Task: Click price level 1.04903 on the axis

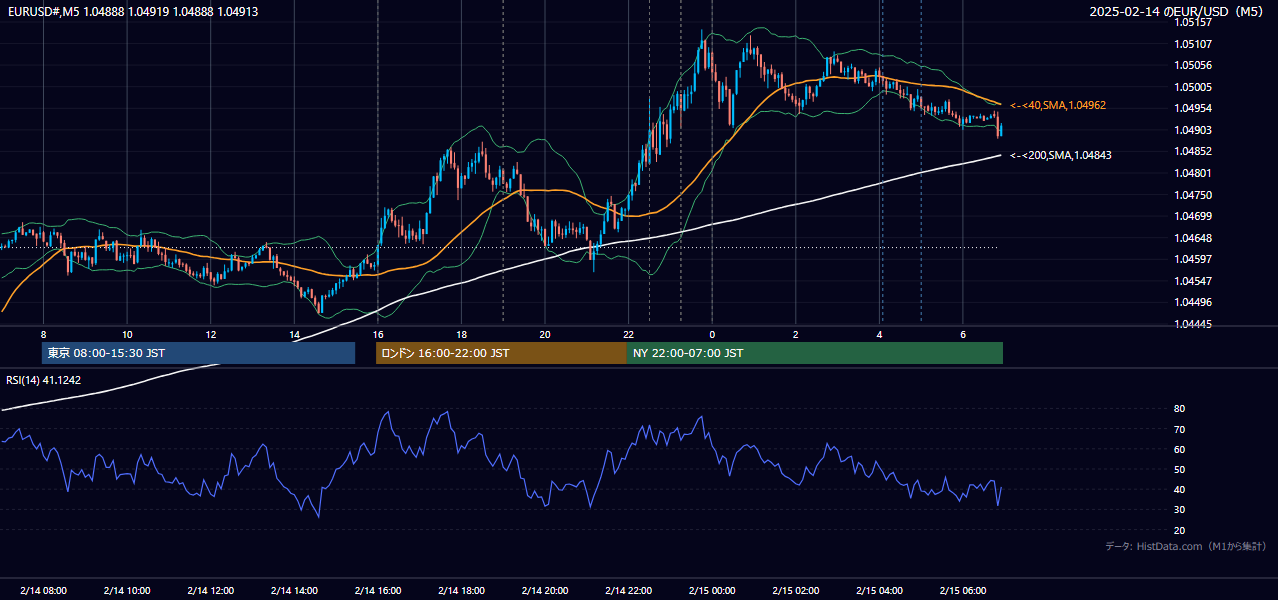Action: [x=1192, y=130]
